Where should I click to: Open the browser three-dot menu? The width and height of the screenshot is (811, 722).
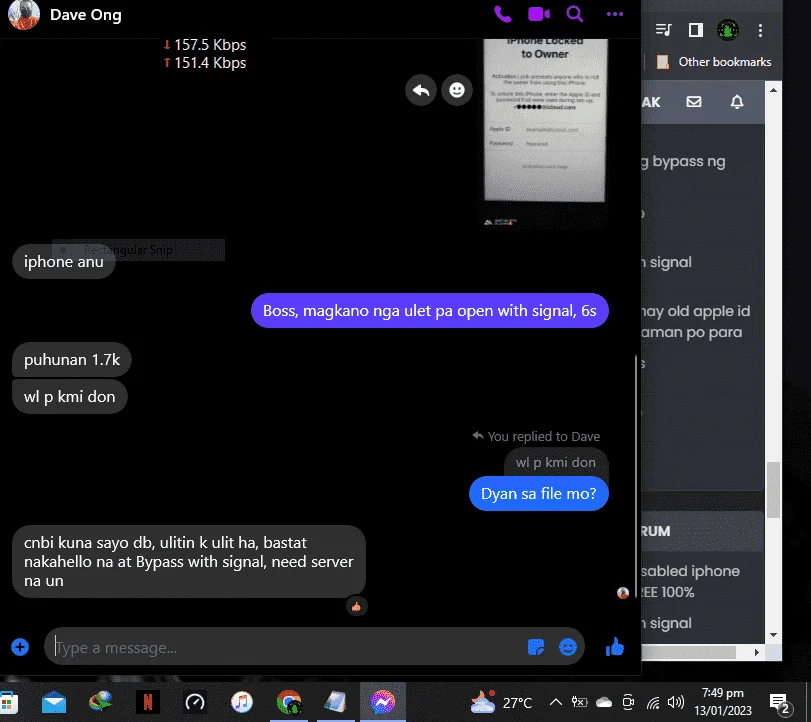760,30
